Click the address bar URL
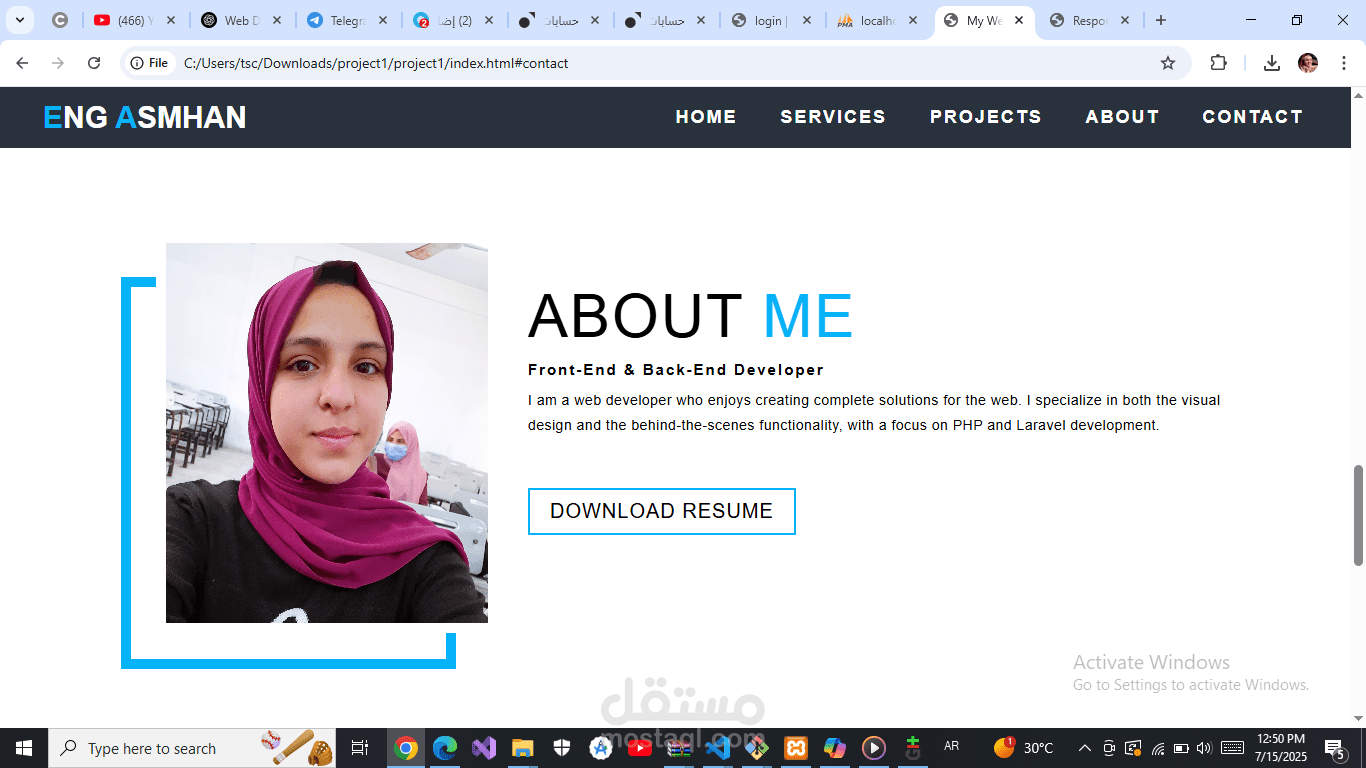This screenshot has width=1366, height=768. 376,63
